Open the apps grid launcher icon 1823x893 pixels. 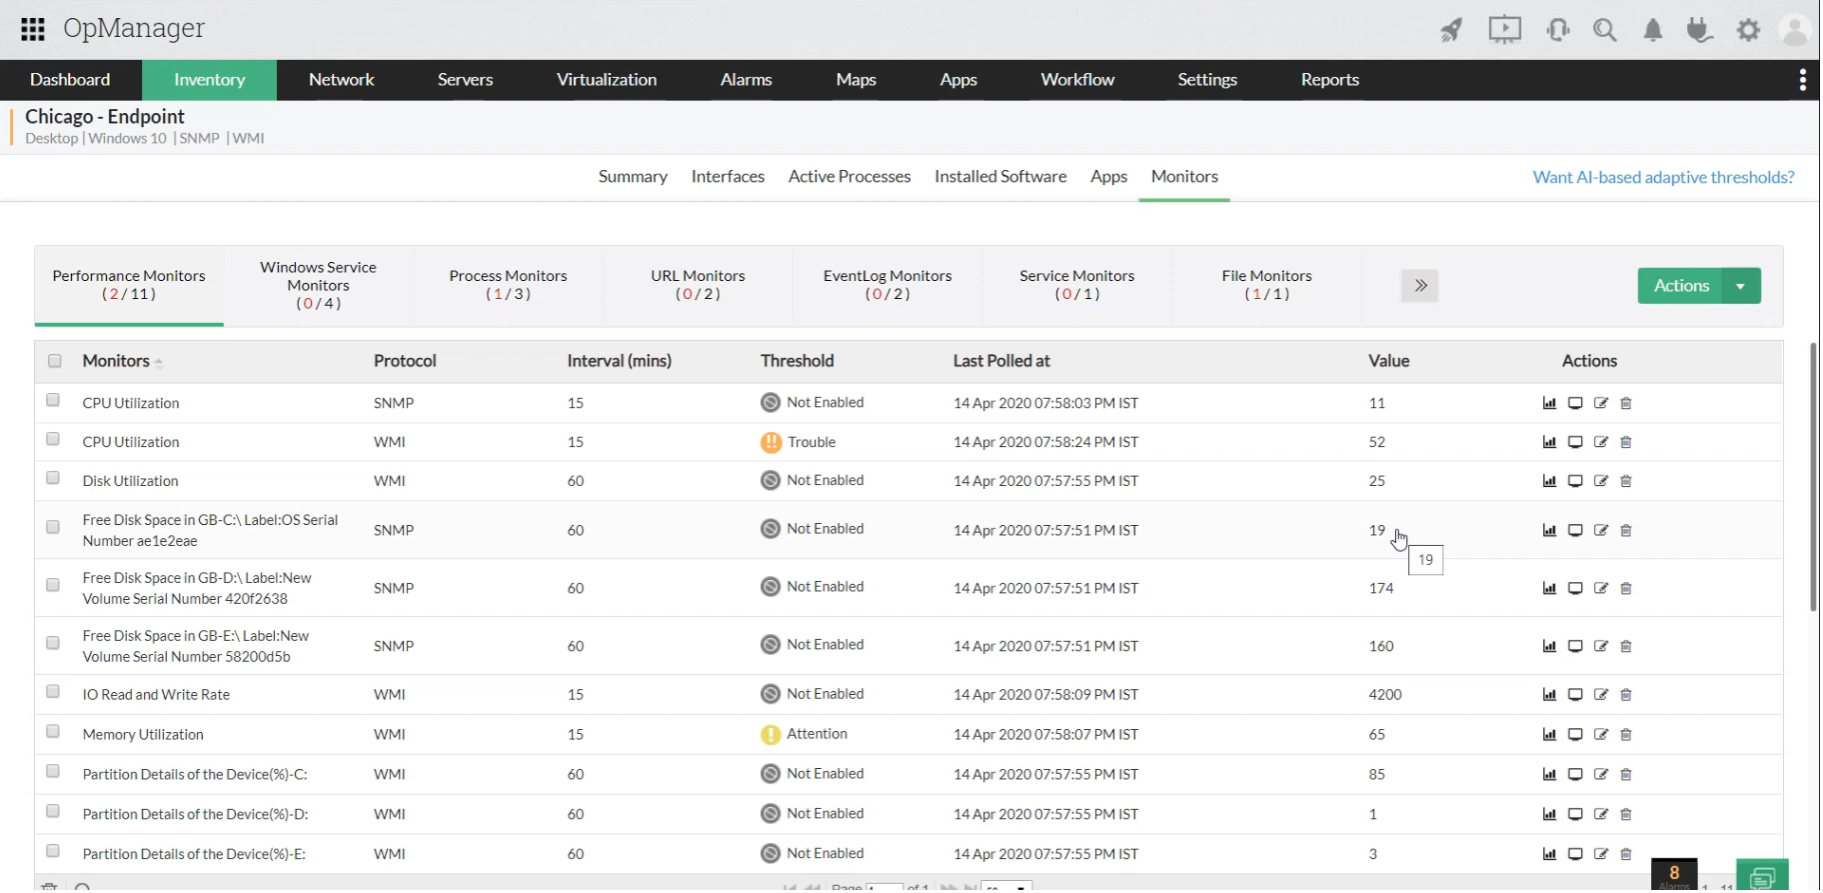pos(33,29)
